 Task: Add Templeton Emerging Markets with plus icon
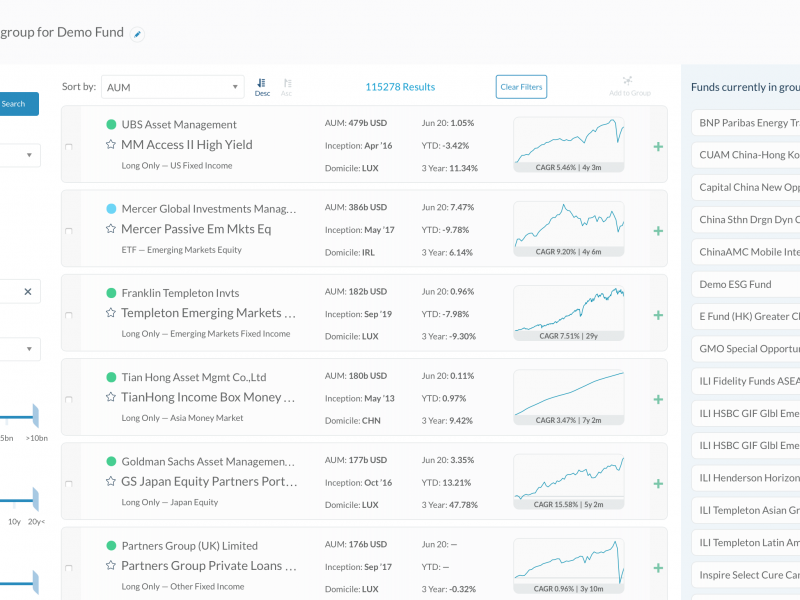(x=658, y=315)
